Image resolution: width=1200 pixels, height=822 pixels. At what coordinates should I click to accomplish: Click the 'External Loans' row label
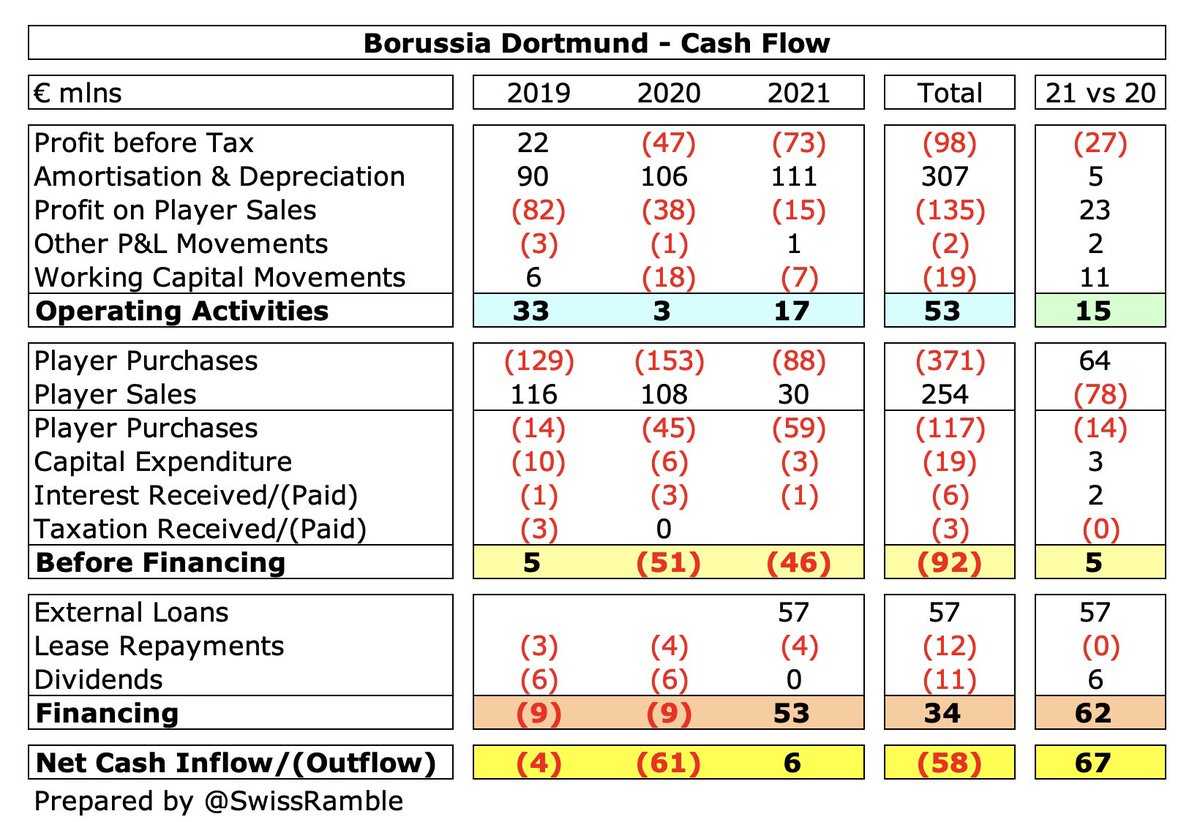coord(132,612)
